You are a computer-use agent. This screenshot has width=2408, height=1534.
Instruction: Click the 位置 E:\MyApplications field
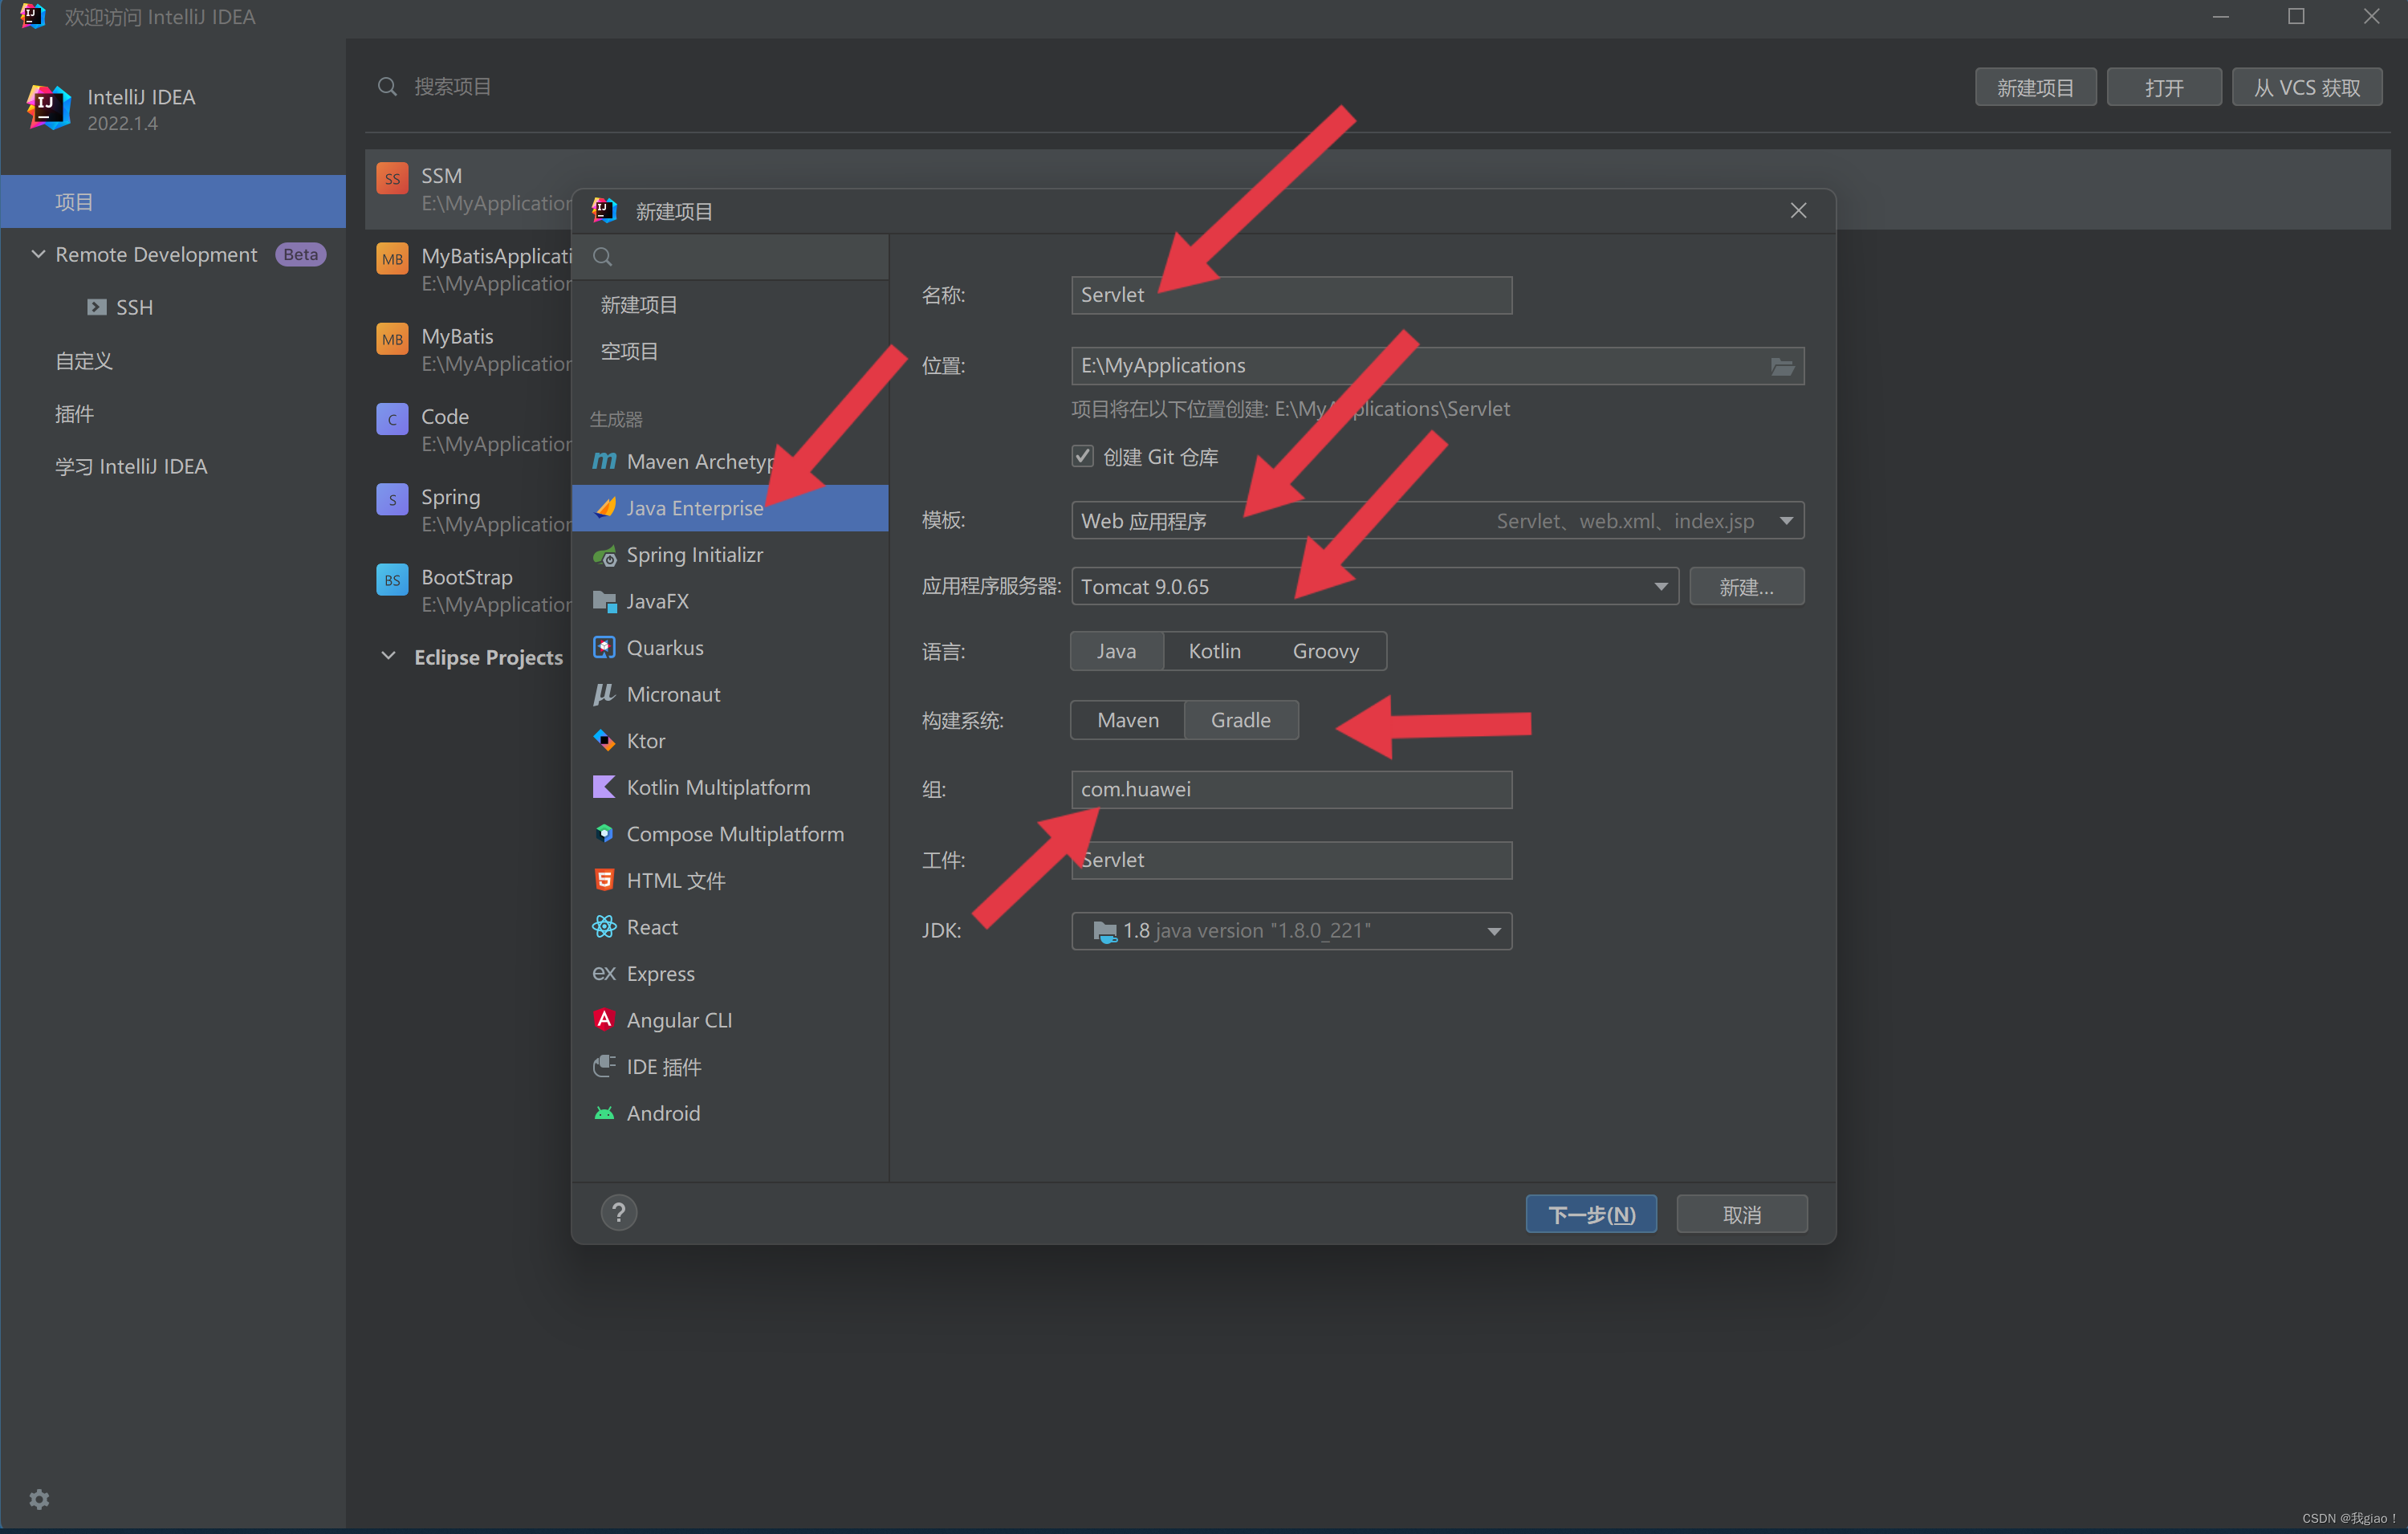[x=1437, y=366]
